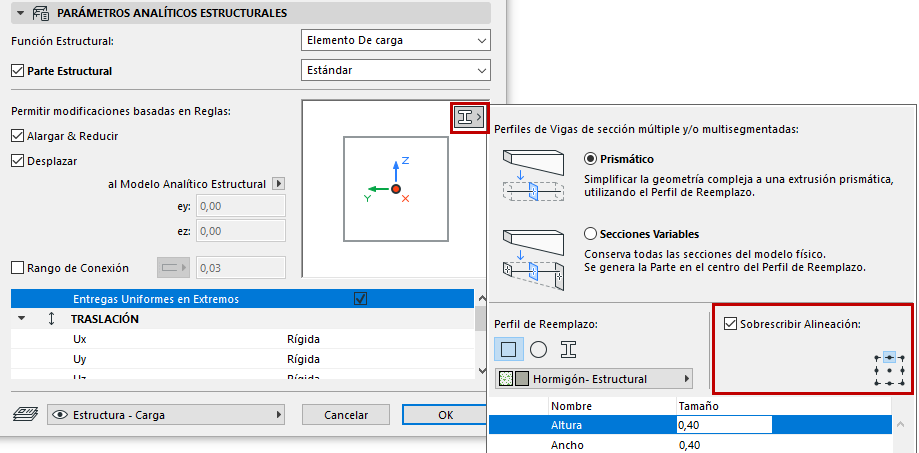The image size is (919, 453).
Task: Disable the Parte Estructural checkbox
Action: coord(16,71)
